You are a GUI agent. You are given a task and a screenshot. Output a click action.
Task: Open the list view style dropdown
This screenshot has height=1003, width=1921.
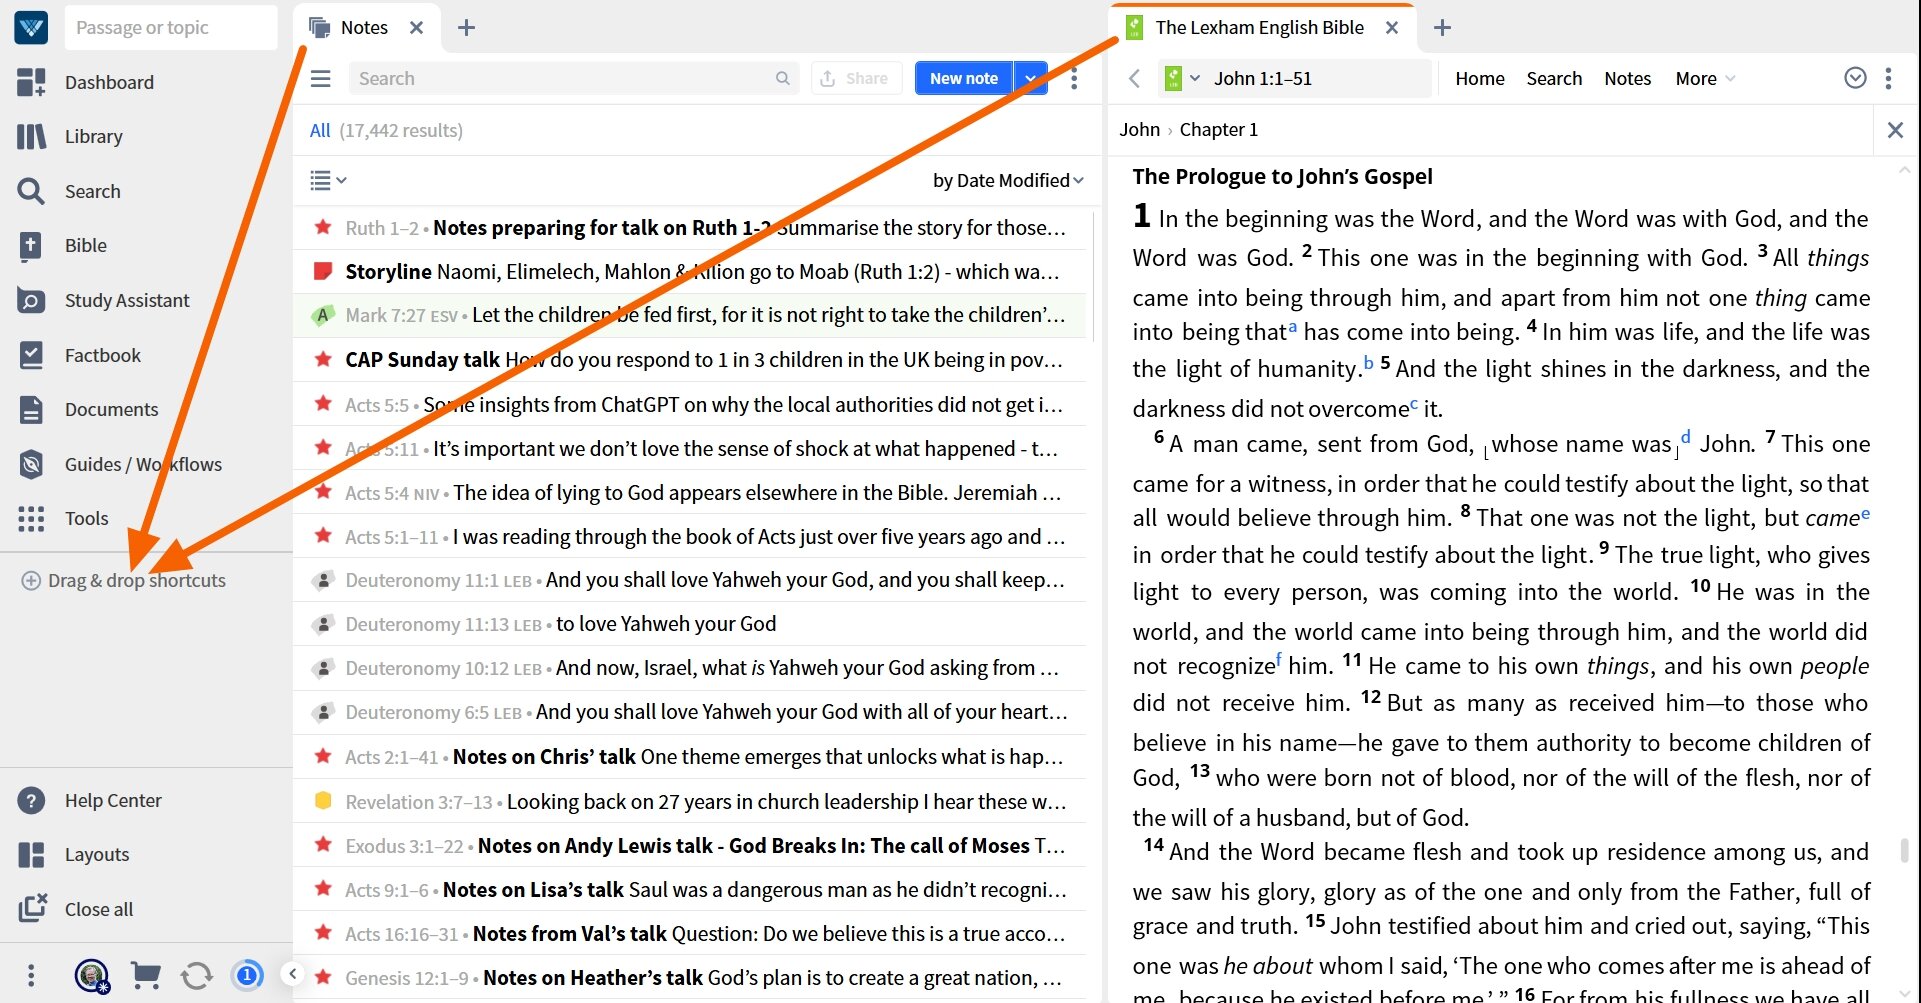click(x=328, y=180)
